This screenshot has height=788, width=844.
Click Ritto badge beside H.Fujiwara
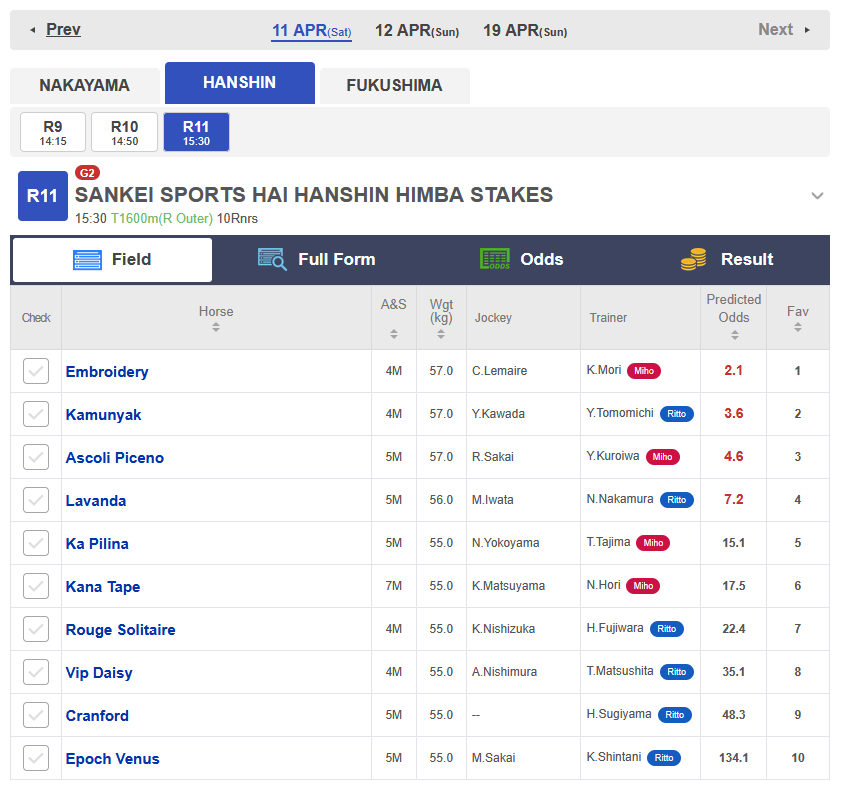coord(667,629)
